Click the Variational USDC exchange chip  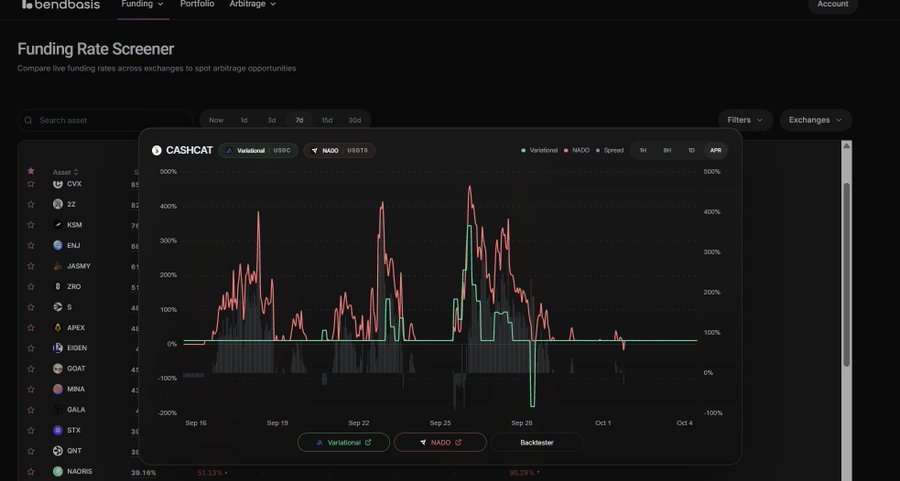click(258, 150)
